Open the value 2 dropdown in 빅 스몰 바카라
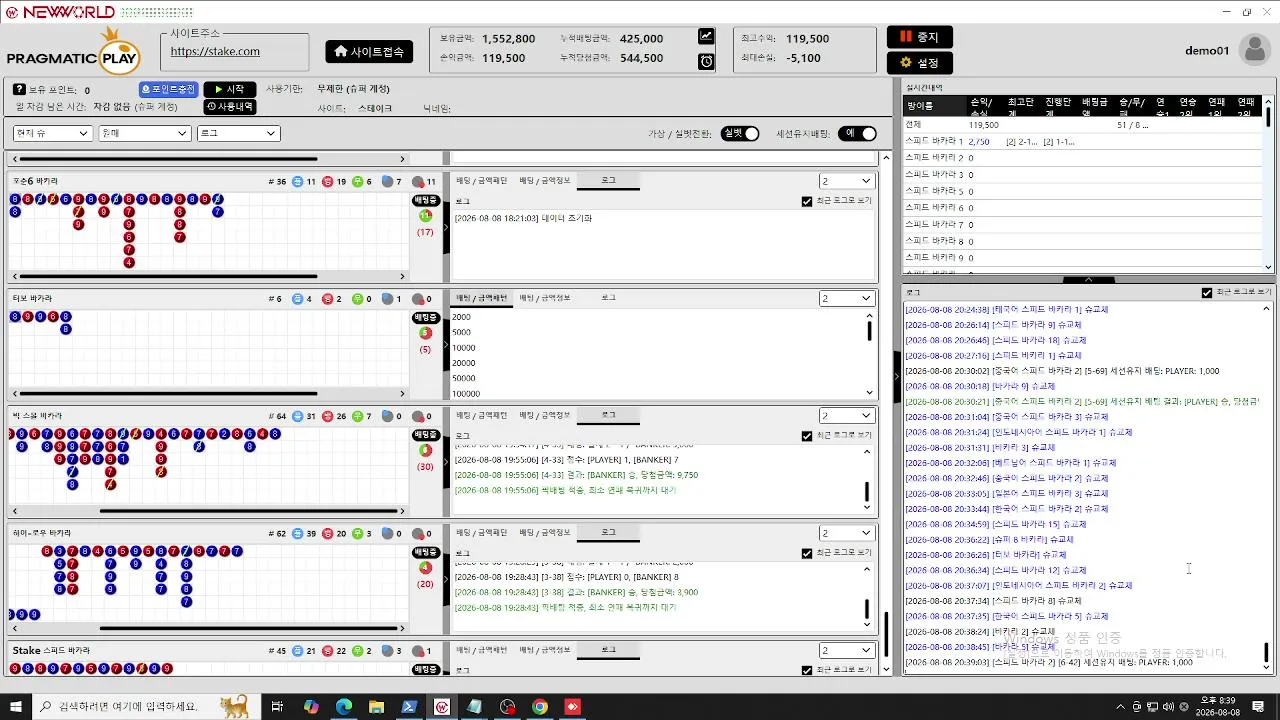 point(847,415)
